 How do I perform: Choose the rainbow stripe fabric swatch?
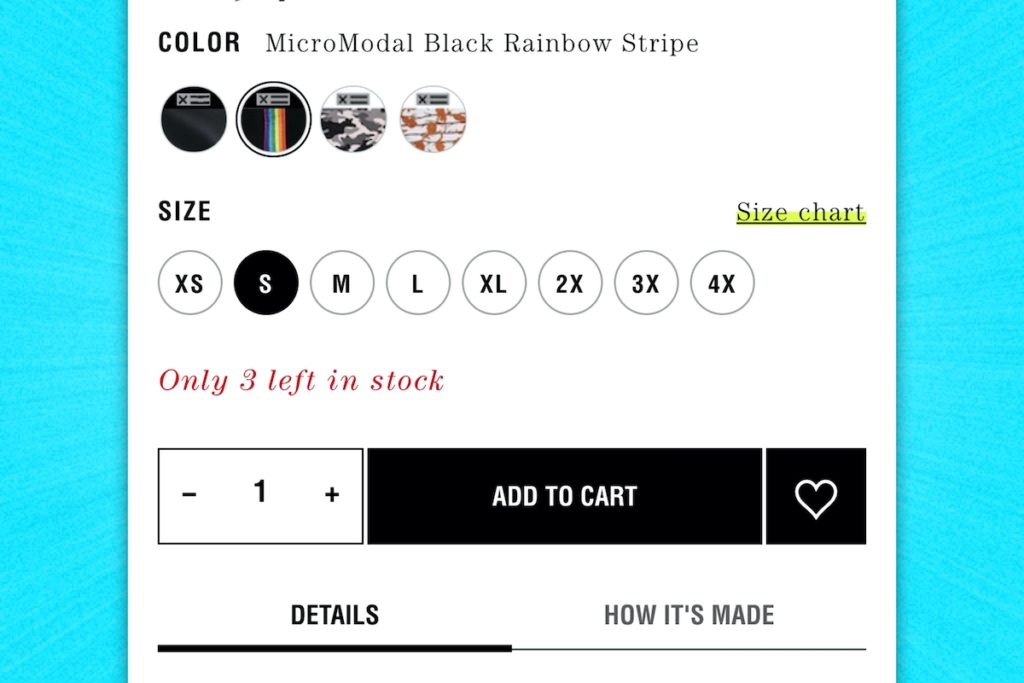click(273, 118)
